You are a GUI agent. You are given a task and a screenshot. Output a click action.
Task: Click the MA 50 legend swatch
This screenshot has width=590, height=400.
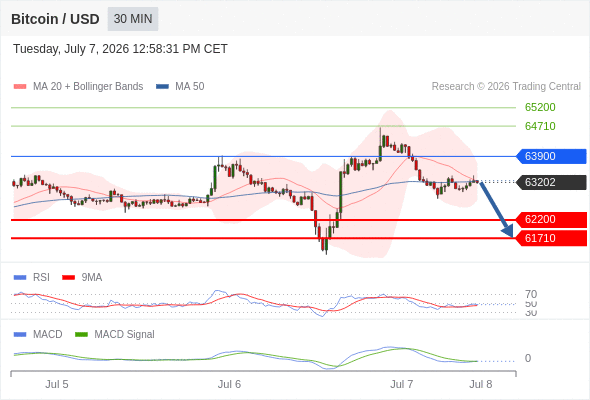(x=162, y=87)
